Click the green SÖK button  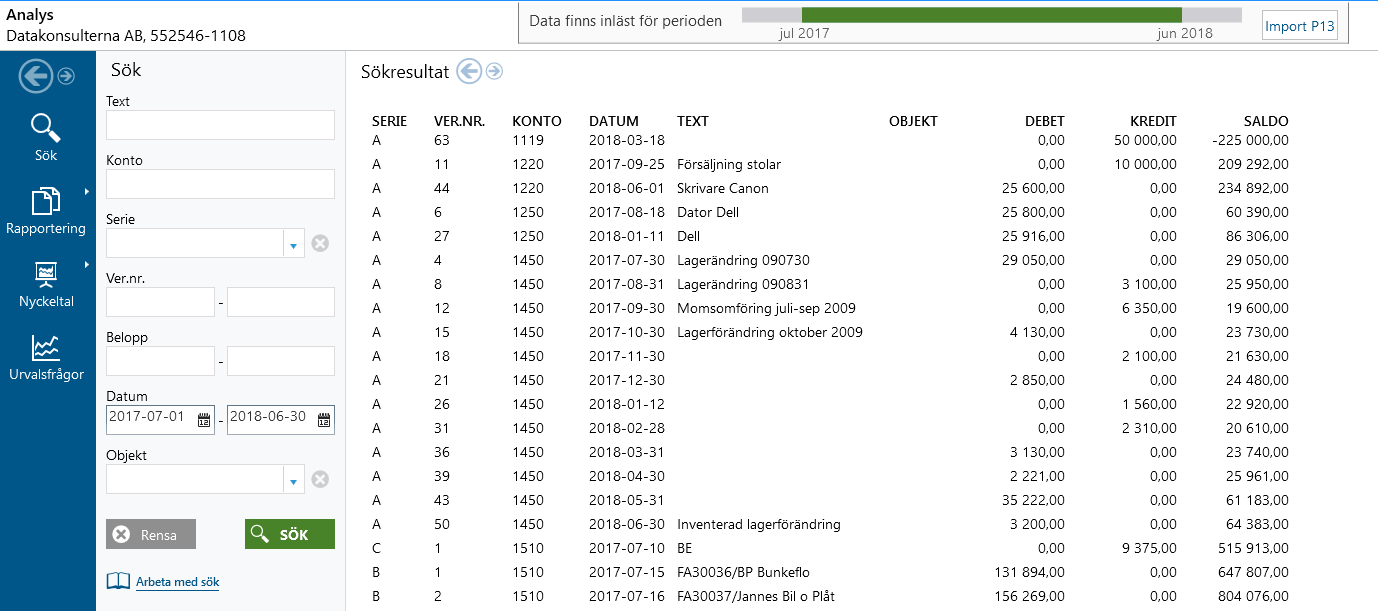290,534
